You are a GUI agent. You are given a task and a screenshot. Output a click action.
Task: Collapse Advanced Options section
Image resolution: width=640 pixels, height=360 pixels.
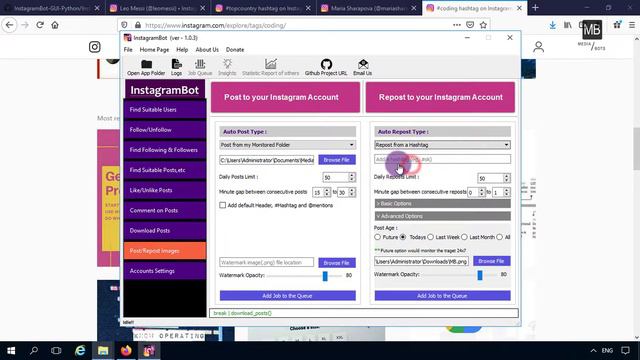[x=442, y=216]
